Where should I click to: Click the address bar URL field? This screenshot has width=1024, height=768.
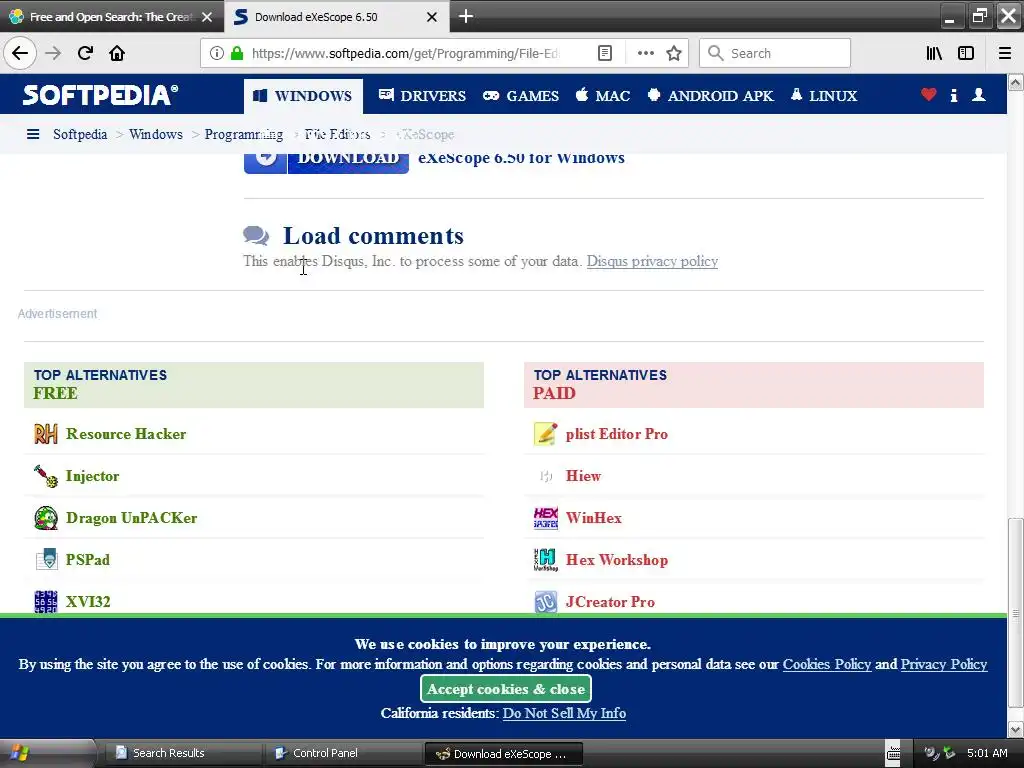point(405,53)
